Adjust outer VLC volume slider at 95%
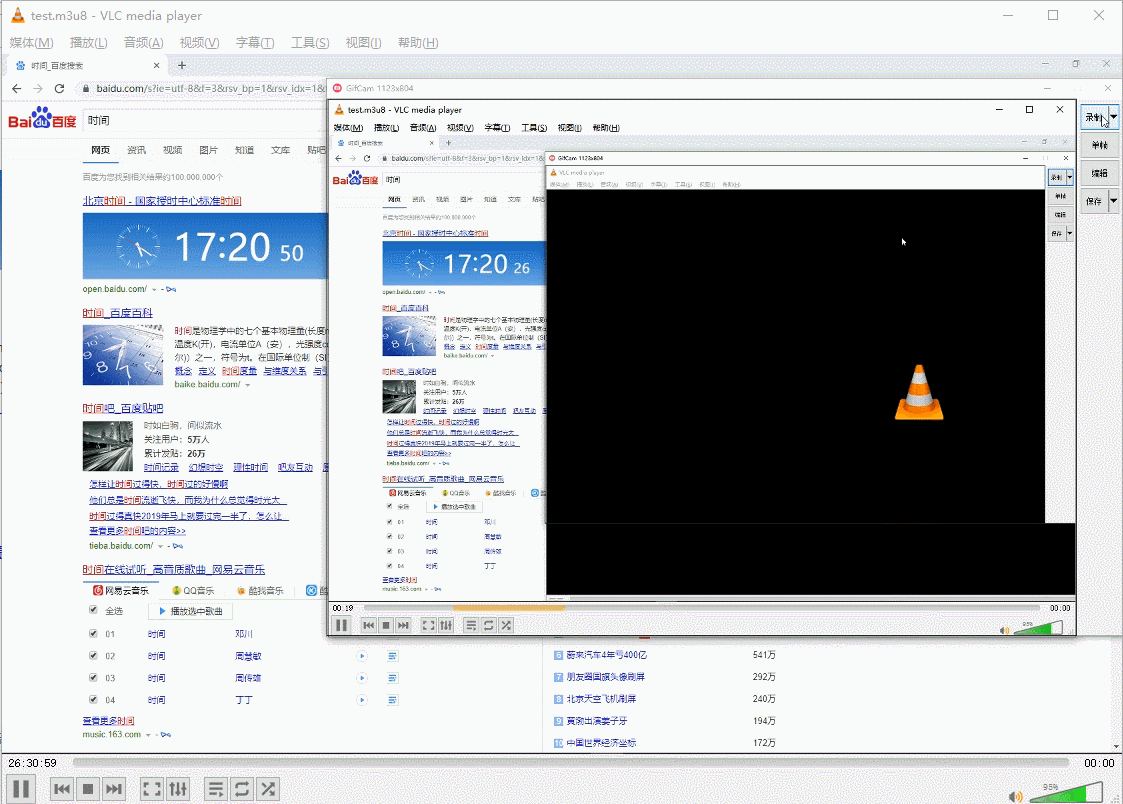The height and width of the screenshot is (804, 1123). [1066, 793]
